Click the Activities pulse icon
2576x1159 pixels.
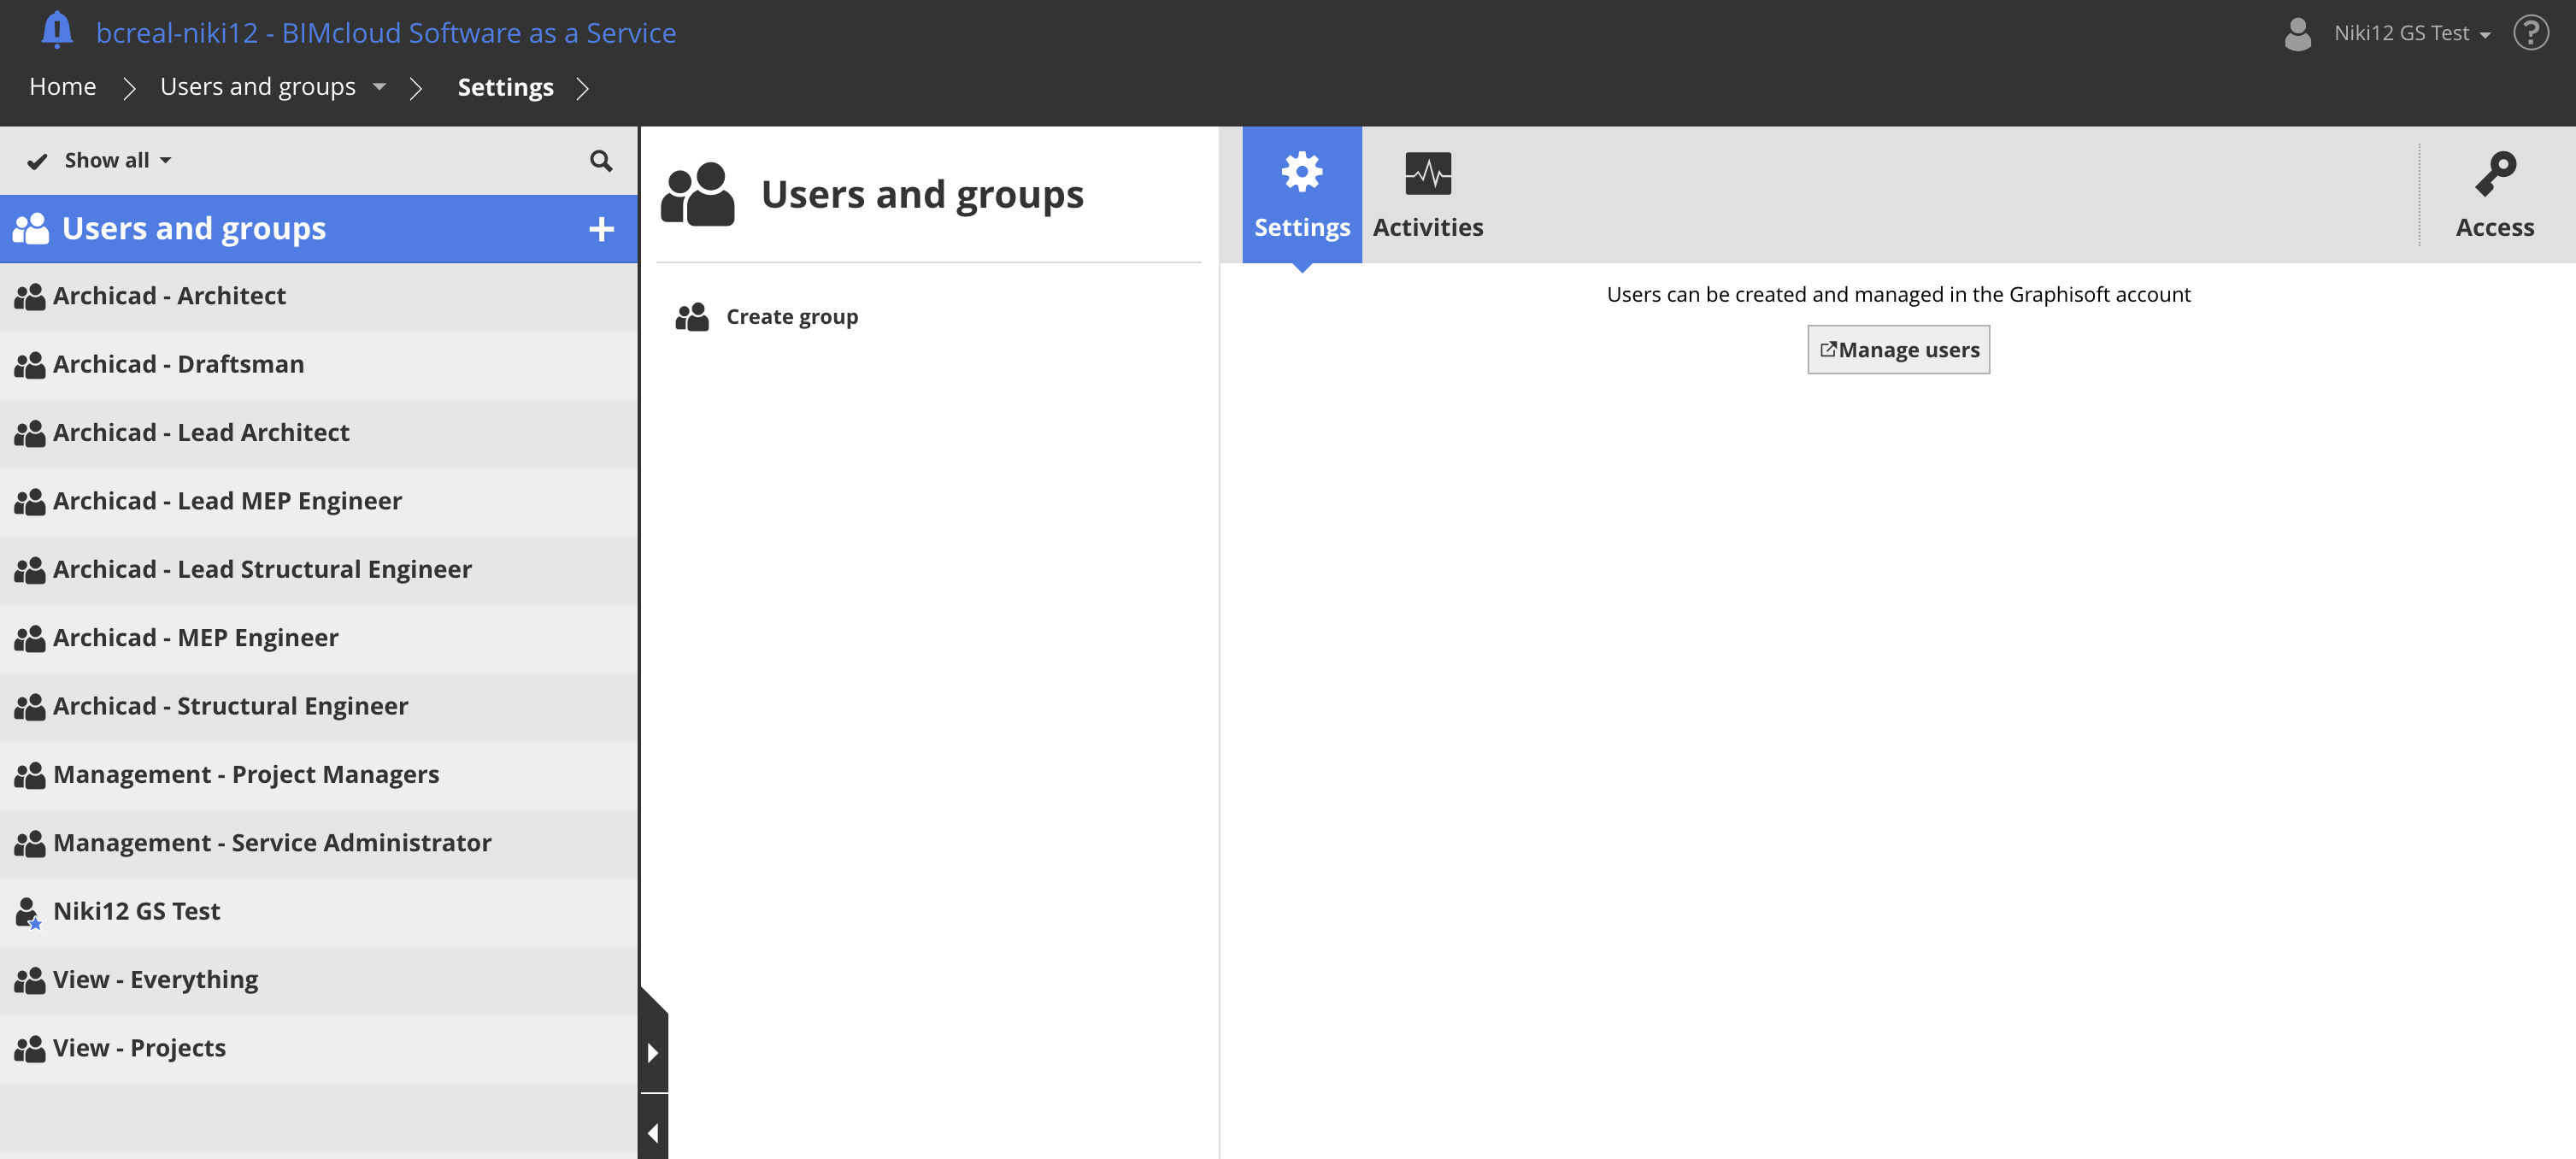(1428, 173)
